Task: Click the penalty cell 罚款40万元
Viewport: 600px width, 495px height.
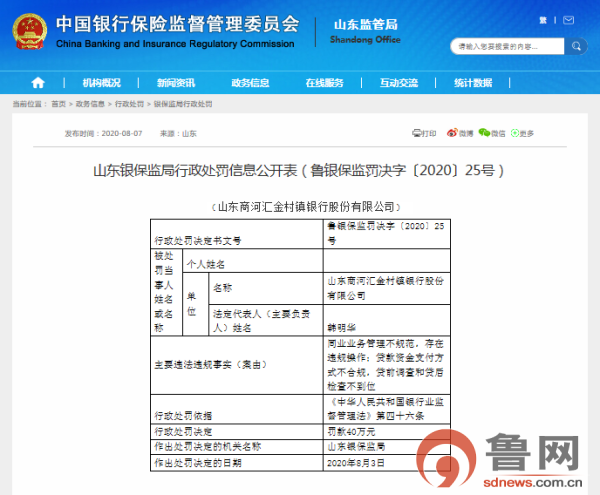Action: tap(386, 431)
